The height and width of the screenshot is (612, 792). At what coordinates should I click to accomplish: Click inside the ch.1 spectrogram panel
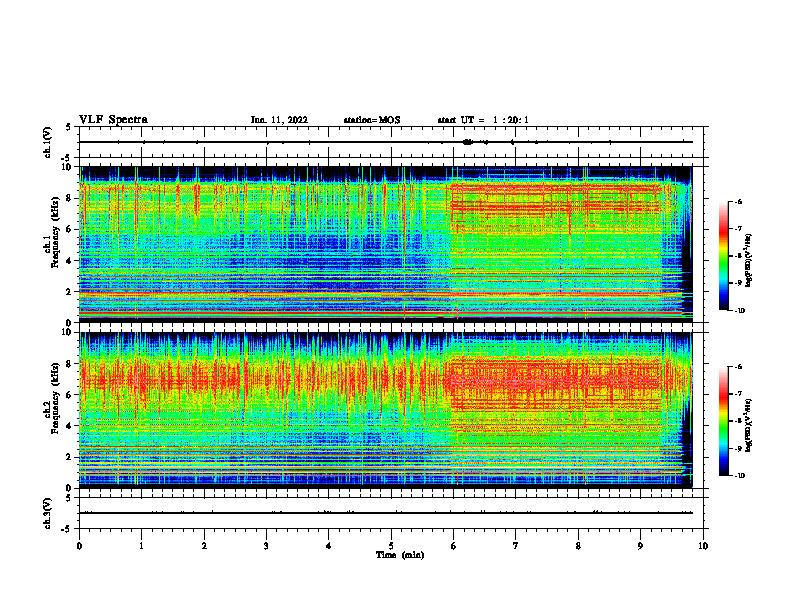(x=385, y=244)
